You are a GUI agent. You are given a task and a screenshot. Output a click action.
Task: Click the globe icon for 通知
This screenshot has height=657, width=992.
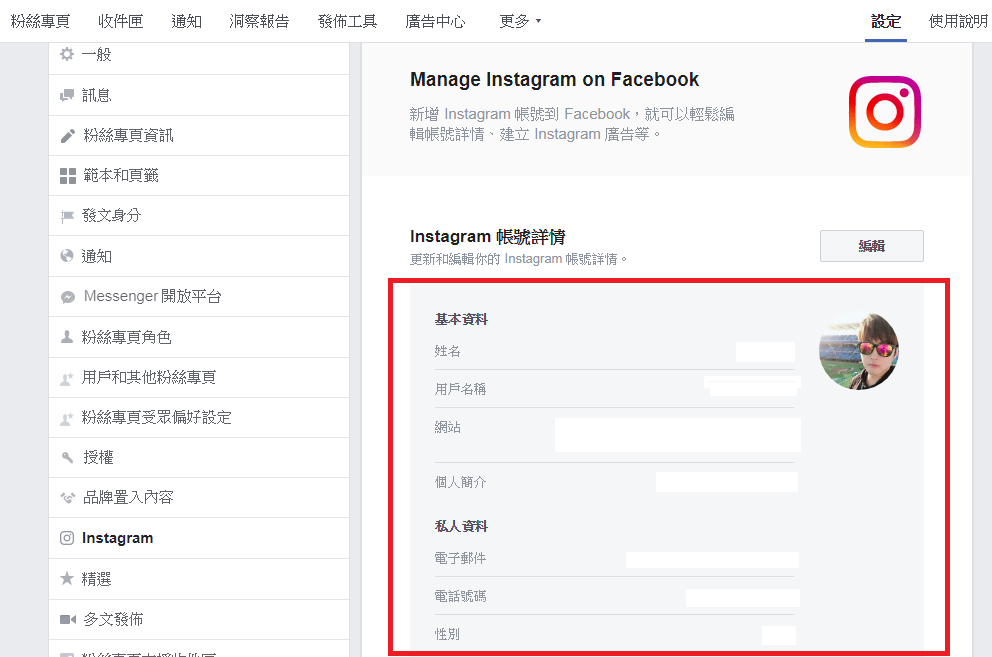[x=67, y=256]
